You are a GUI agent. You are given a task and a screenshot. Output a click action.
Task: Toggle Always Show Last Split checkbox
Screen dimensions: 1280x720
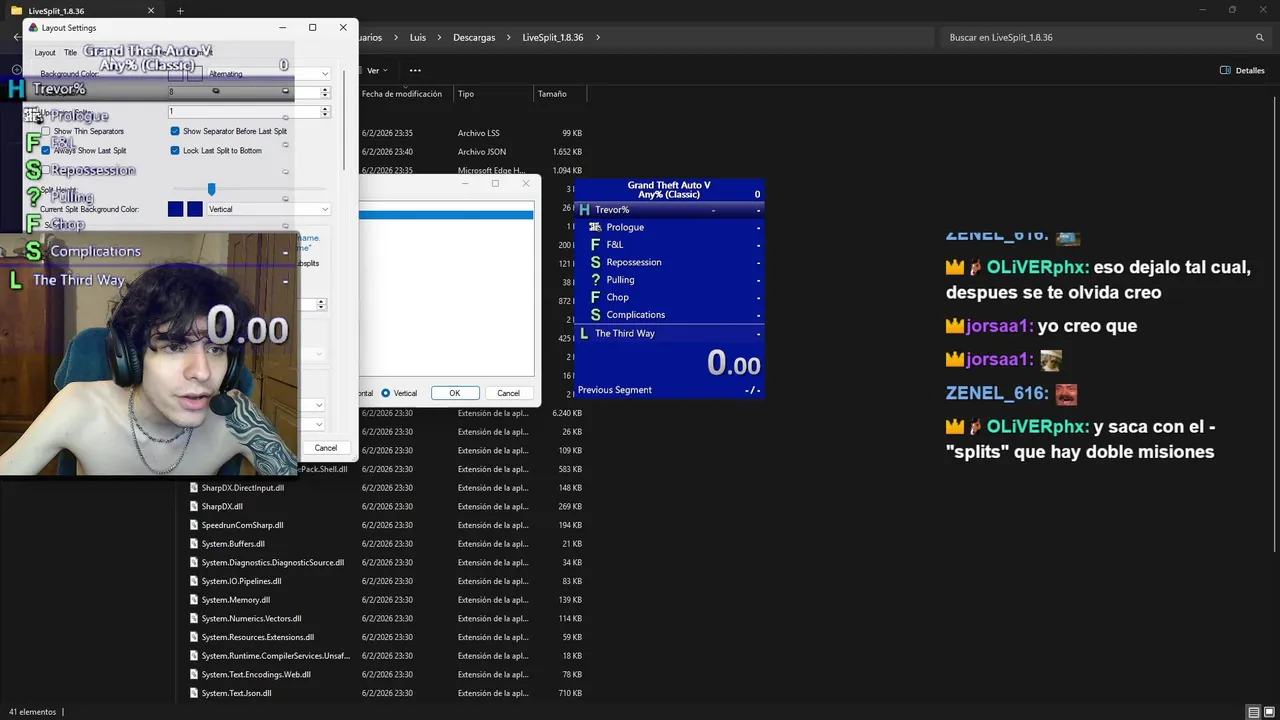click(45, 150)
